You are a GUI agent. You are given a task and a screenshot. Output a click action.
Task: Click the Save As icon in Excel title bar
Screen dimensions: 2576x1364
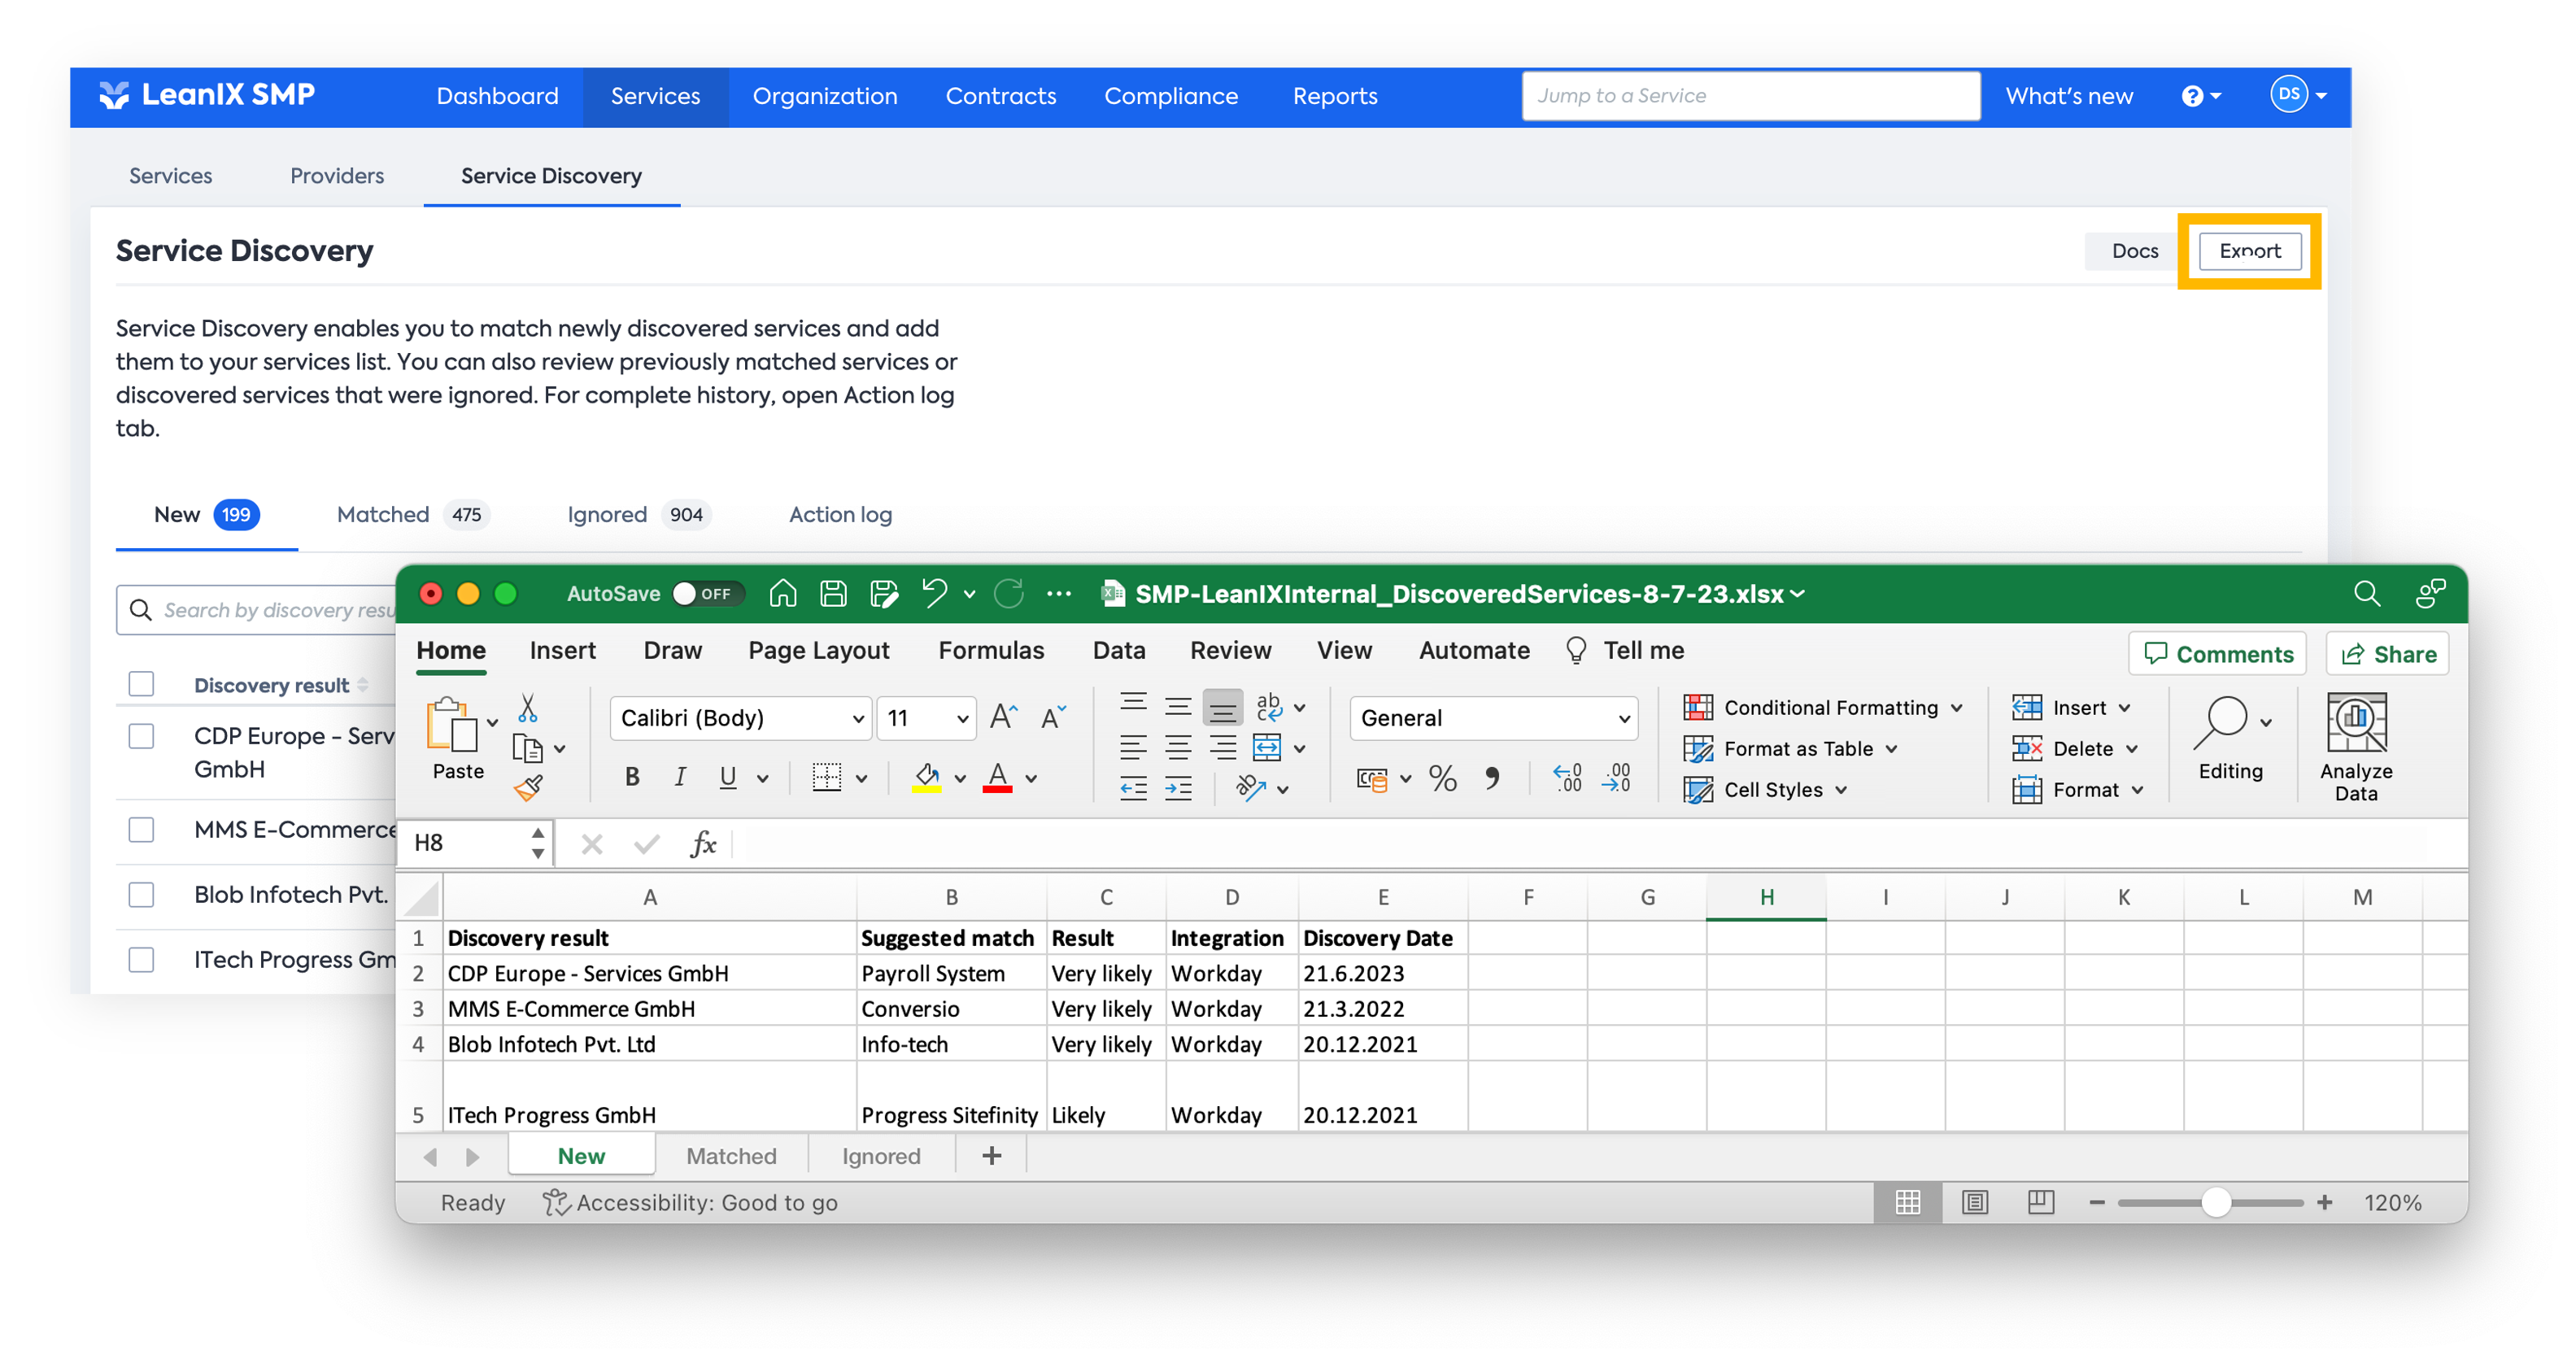click(x=884, y=594)
